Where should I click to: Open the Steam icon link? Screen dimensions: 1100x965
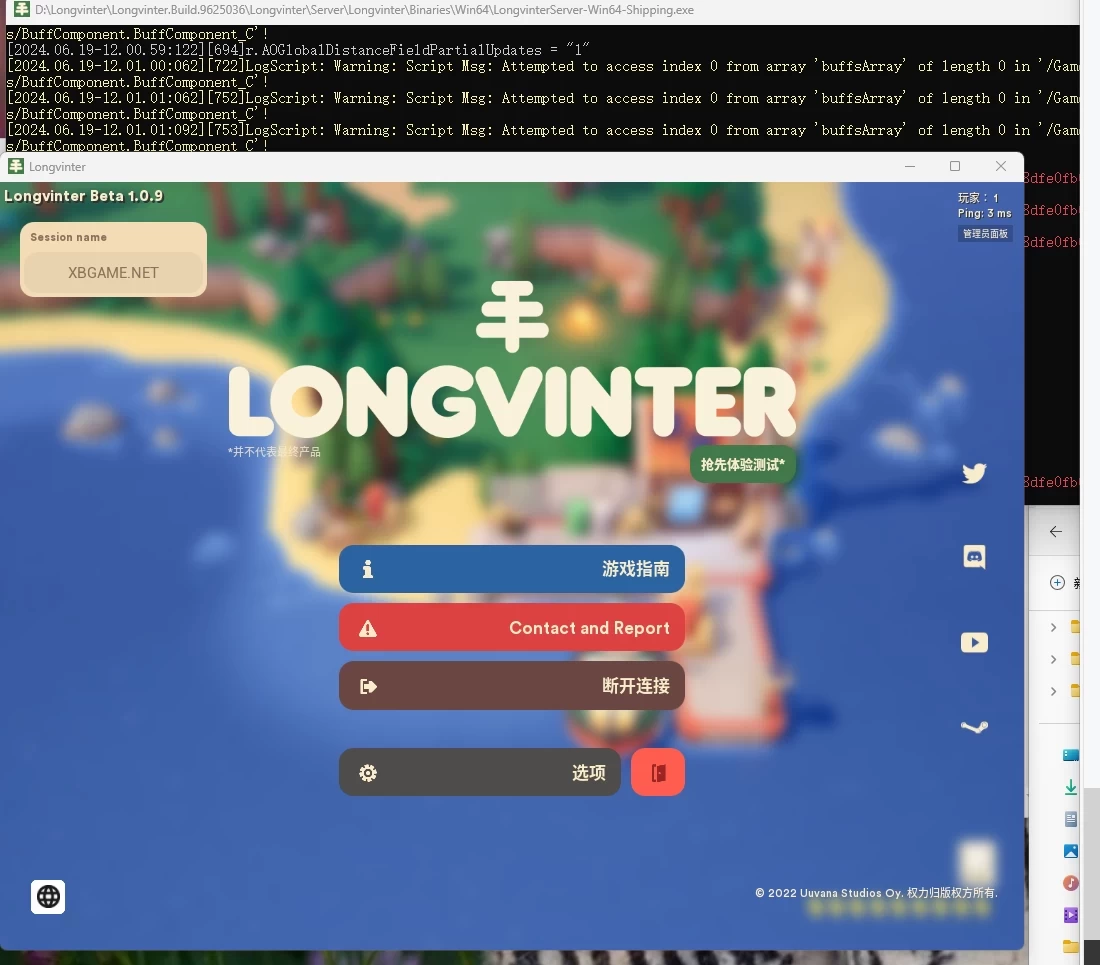[x=974, y=727]
